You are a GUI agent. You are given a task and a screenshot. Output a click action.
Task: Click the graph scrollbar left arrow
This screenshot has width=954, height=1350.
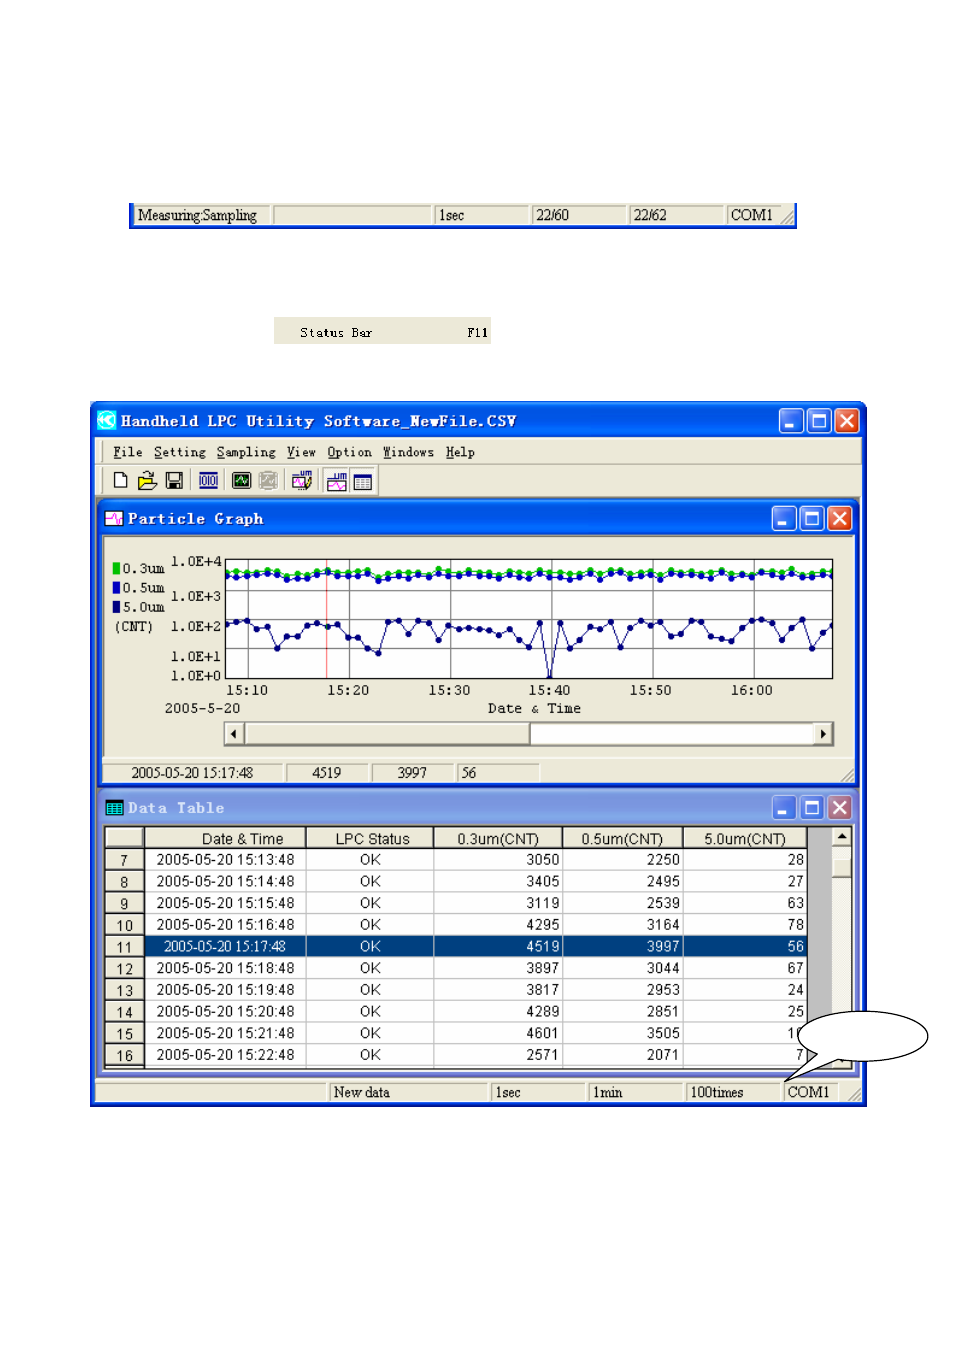pyautogui.click(x=234, y=734)
